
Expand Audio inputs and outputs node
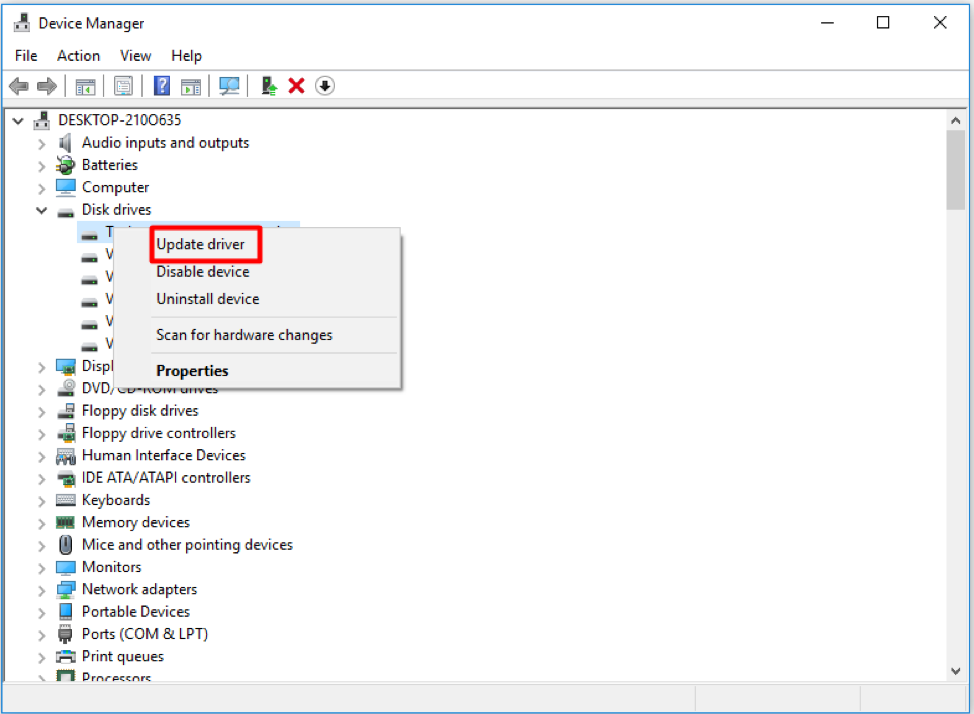click(42, 144)
